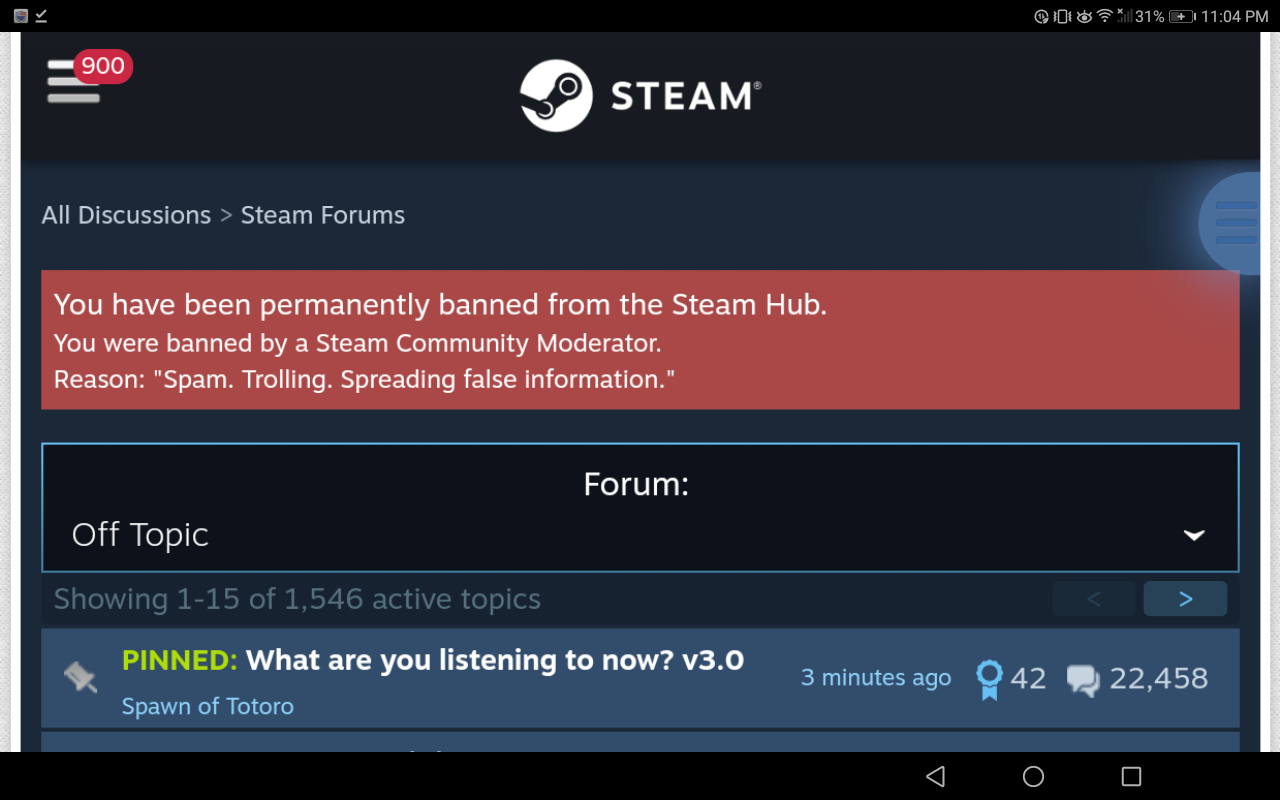The image size is (1280, 800).
Task: Go to previous page of topics
Action: click(x=1093, y=598)
